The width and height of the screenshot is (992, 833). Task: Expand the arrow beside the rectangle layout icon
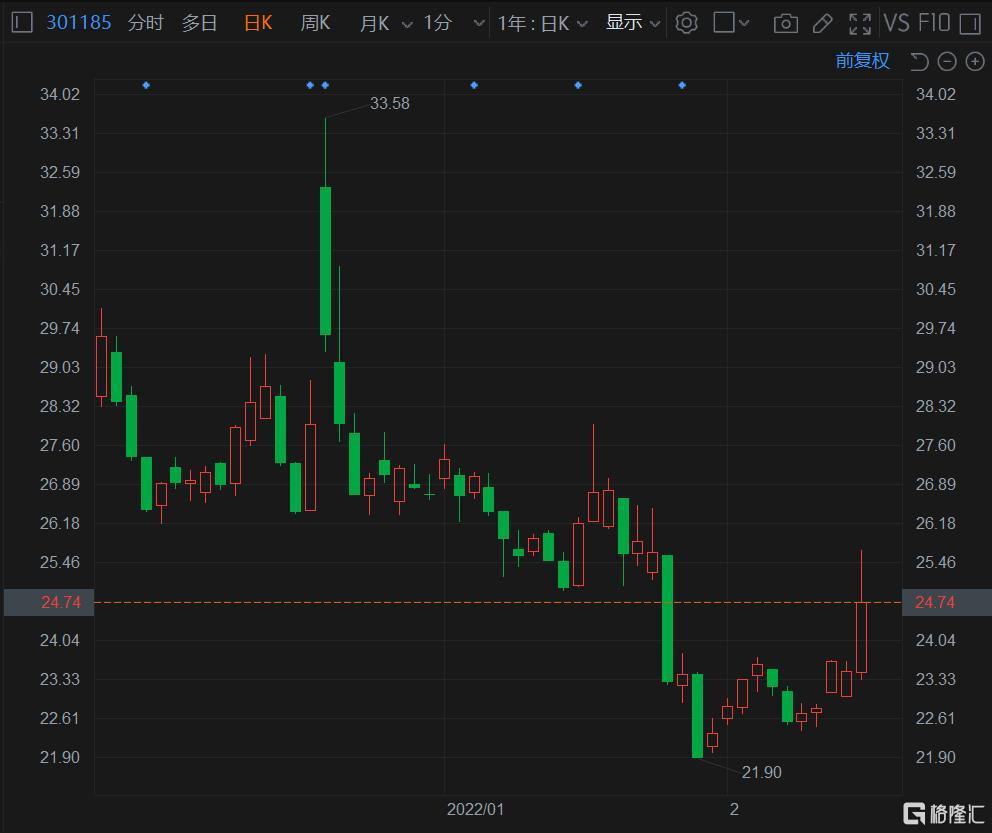(744, 23)
